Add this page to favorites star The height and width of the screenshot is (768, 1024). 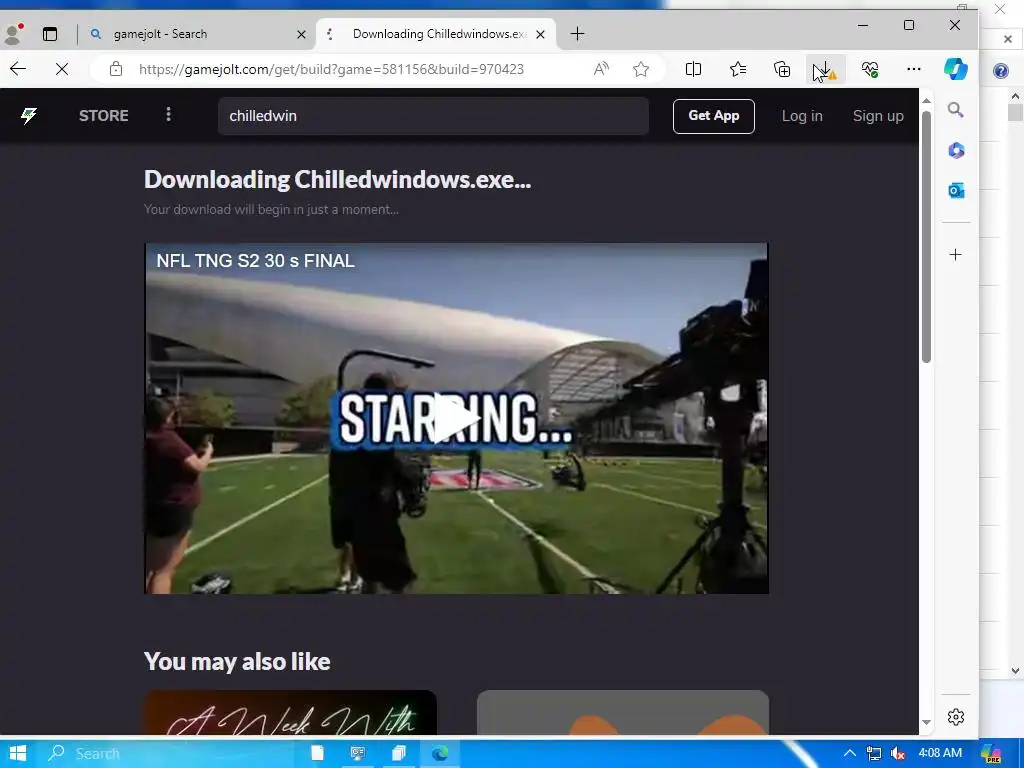click(641, 69)
